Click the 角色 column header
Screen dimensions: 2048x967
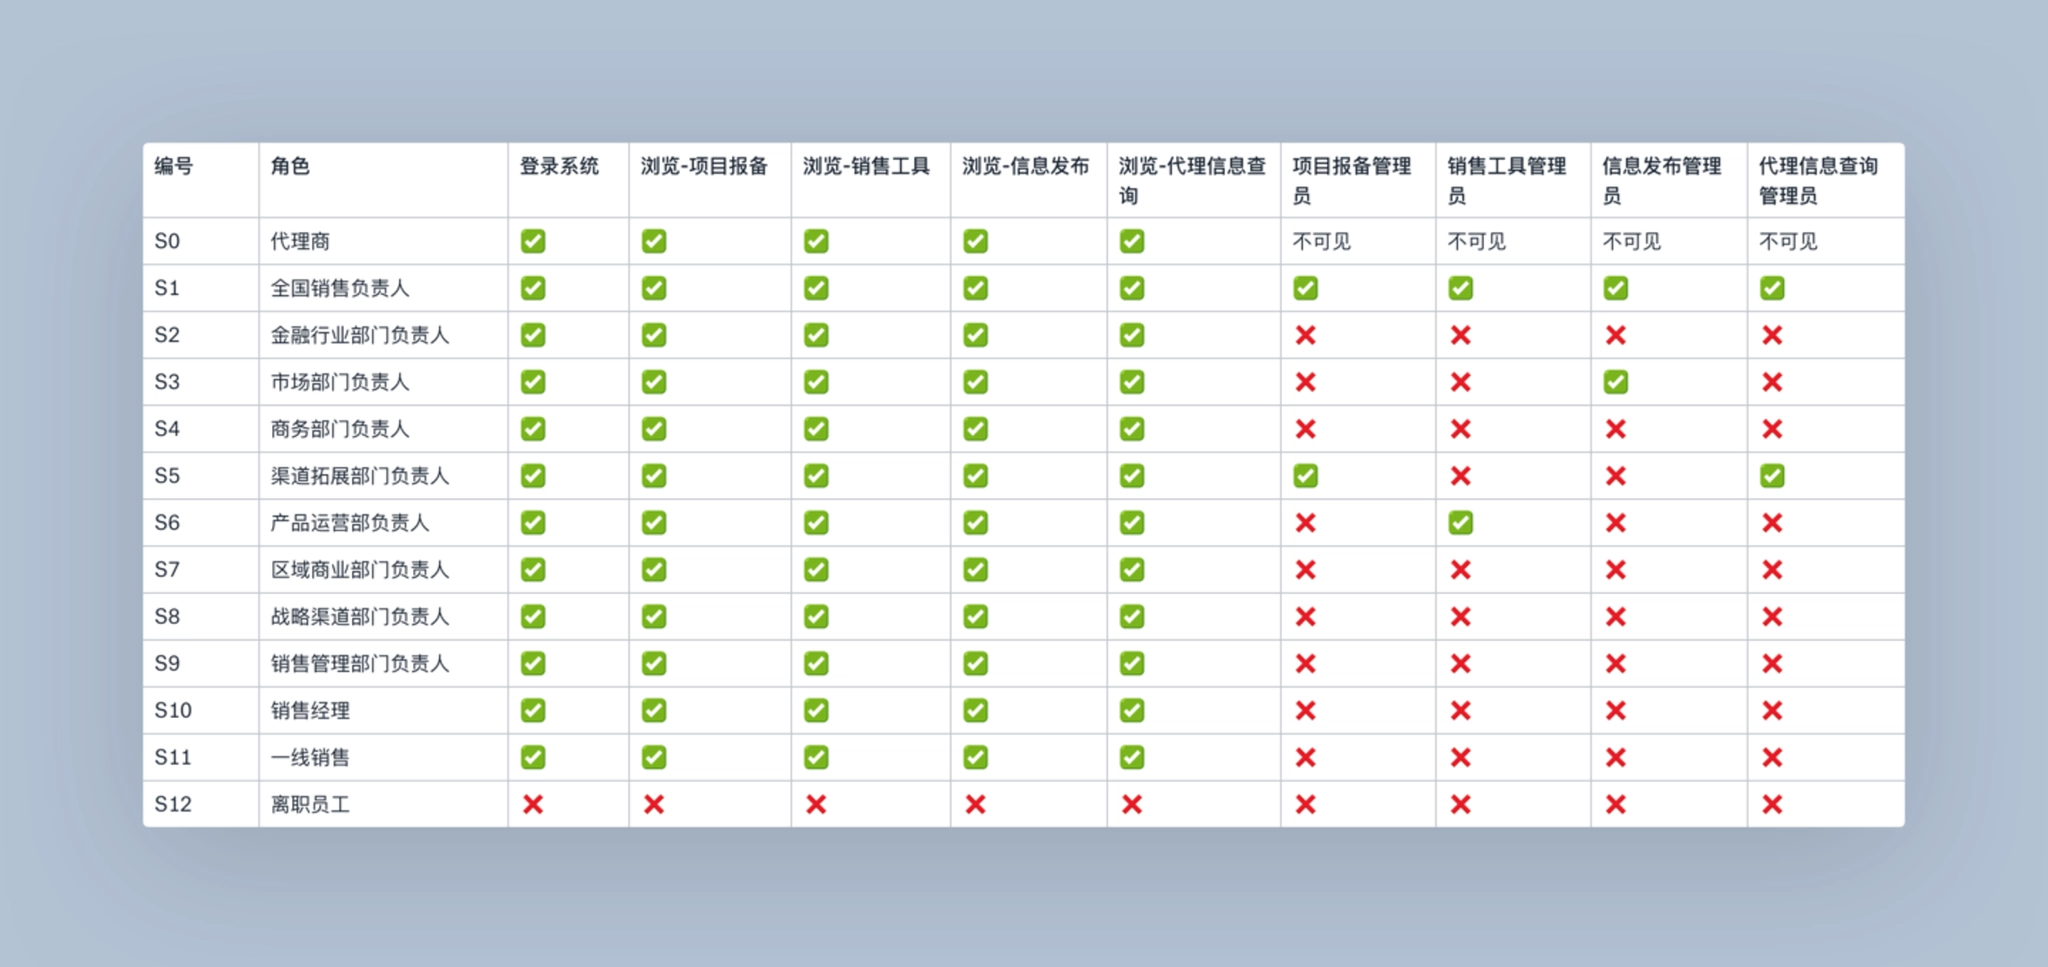290,166
